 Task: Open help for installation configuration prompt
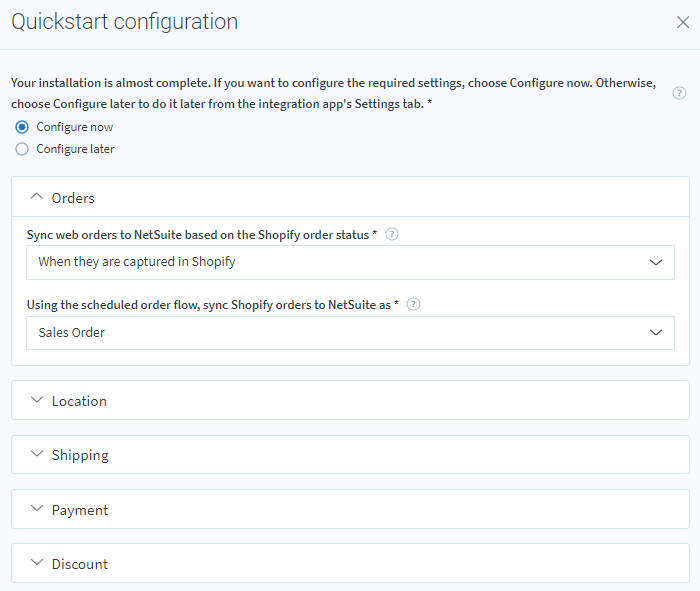(679, 93)
